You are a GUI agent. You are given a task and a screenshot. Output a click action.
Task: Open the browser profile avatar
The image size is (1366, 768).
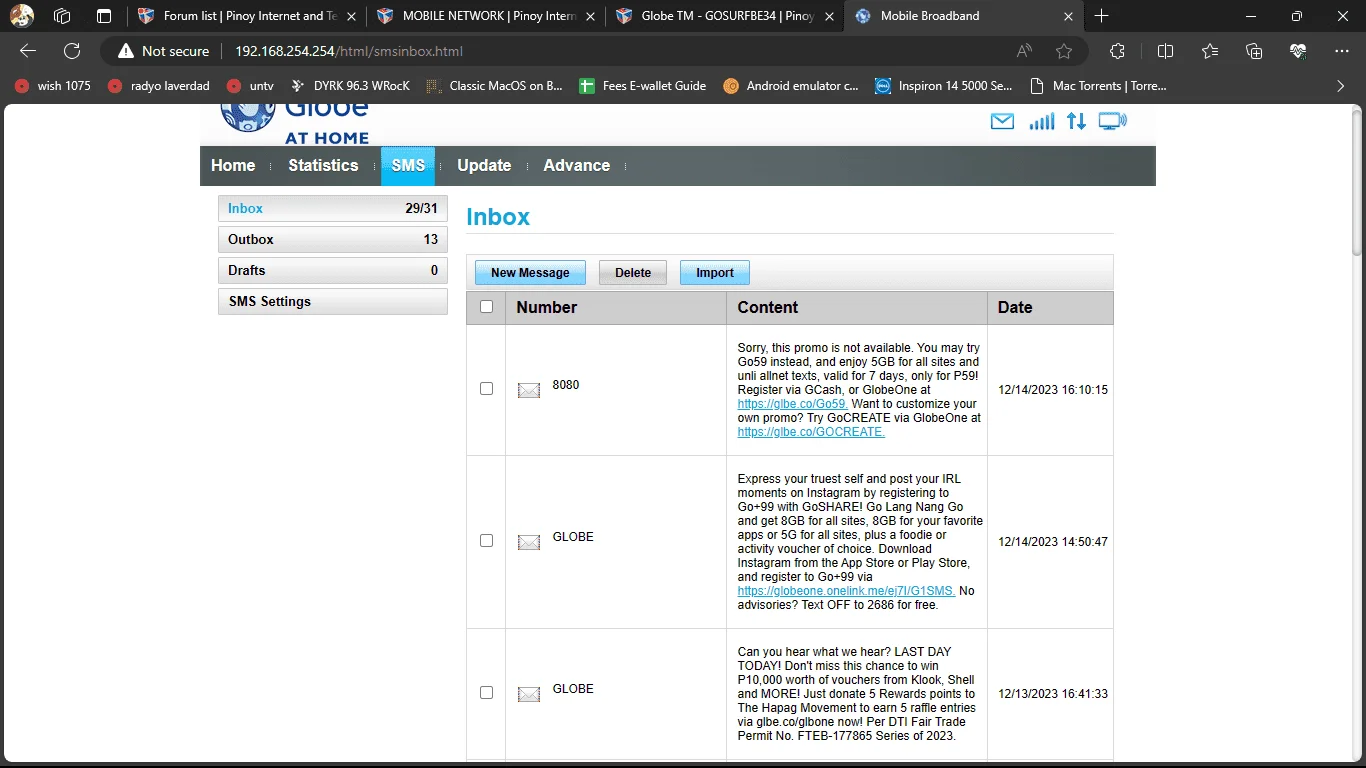click(x=22, y=16)
